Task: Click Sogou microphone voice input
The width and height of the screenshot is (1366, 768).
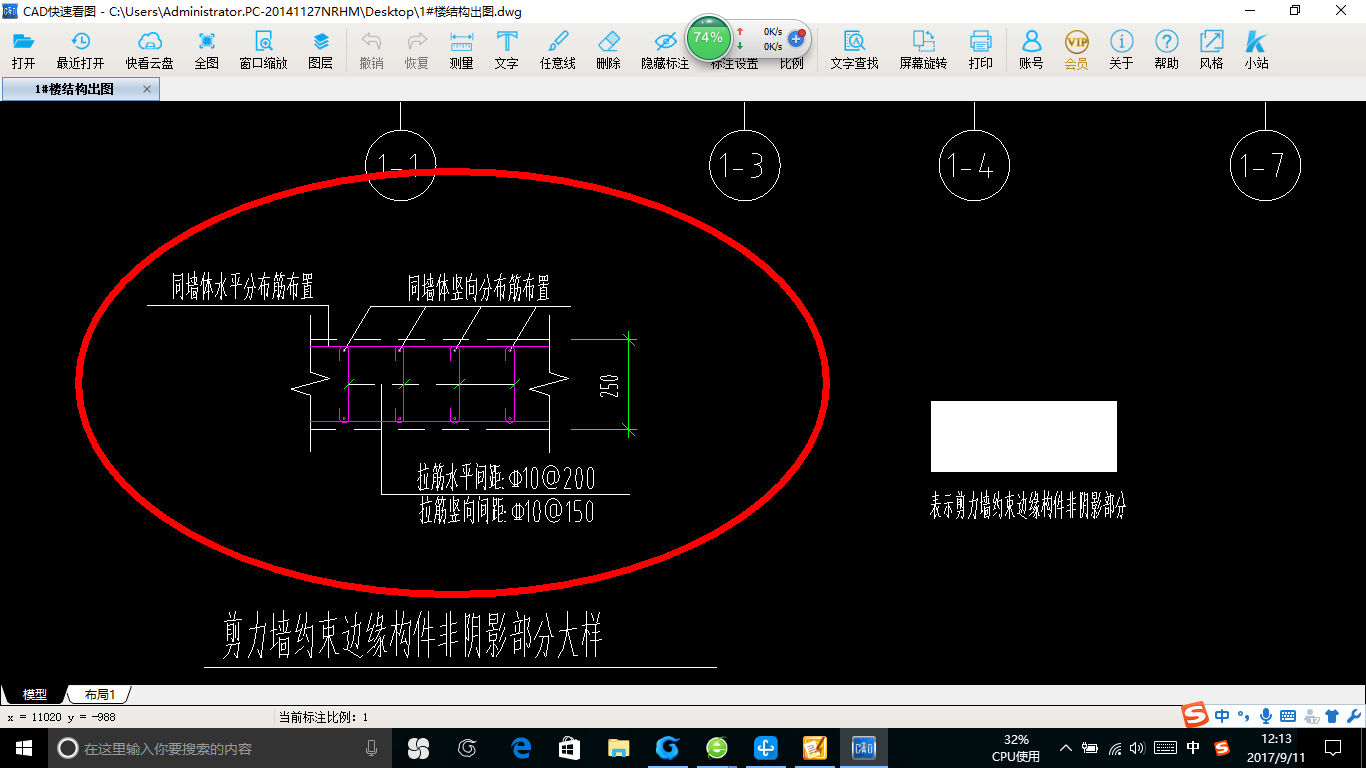Action: coord(1266,716)
